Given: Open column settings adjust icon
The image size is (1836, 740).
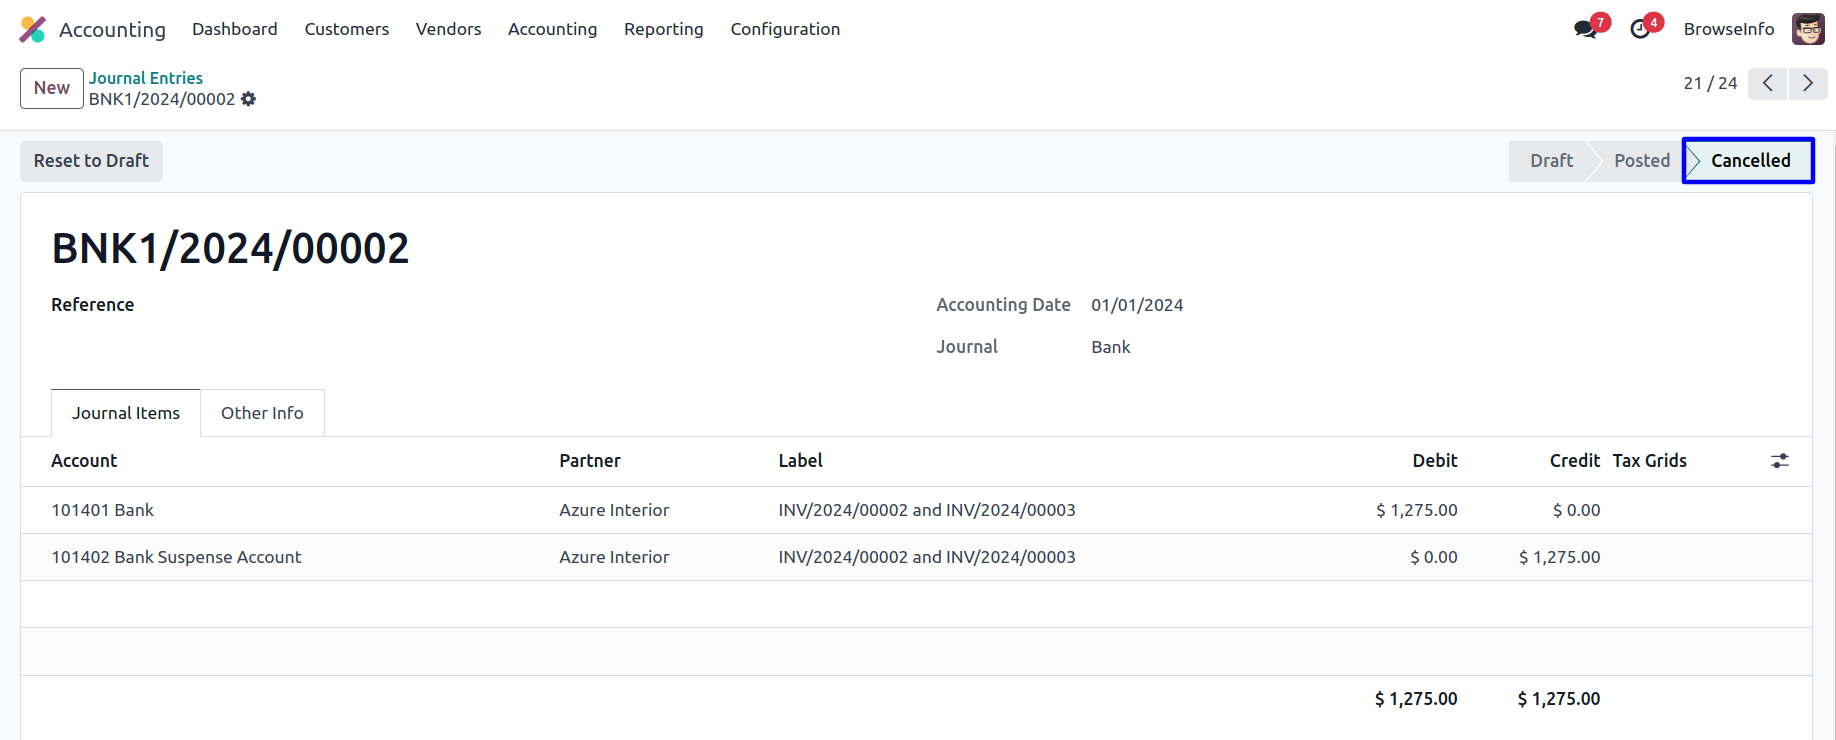Looking at the screenshot, I should click(1780, 461).
